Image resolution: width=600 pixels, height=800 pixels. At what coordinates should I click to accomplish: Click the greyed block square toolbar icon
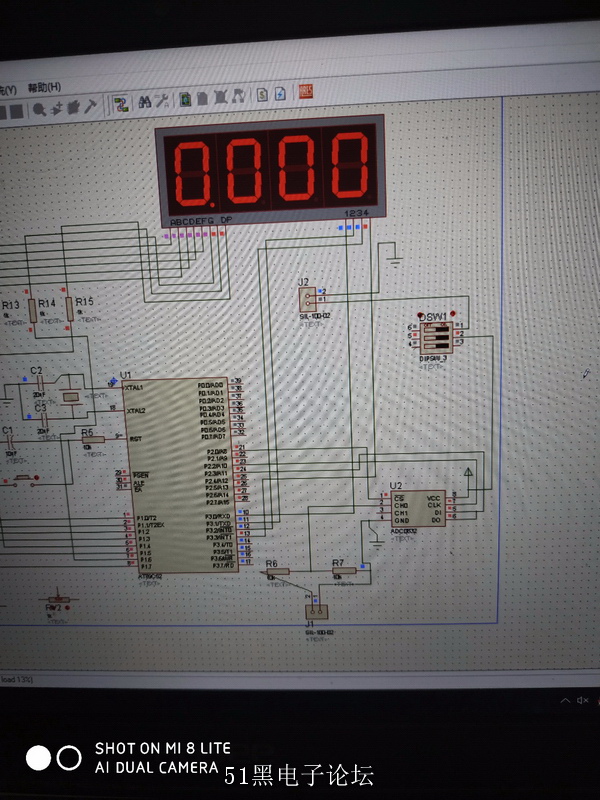point(17,111)
